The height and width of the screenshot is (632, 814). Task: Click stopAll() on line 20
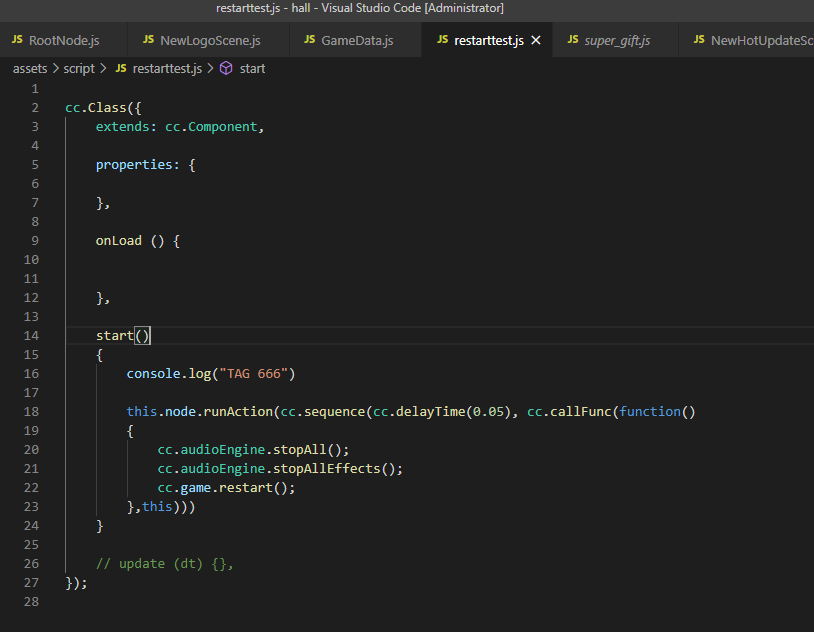tap(307, 449)
